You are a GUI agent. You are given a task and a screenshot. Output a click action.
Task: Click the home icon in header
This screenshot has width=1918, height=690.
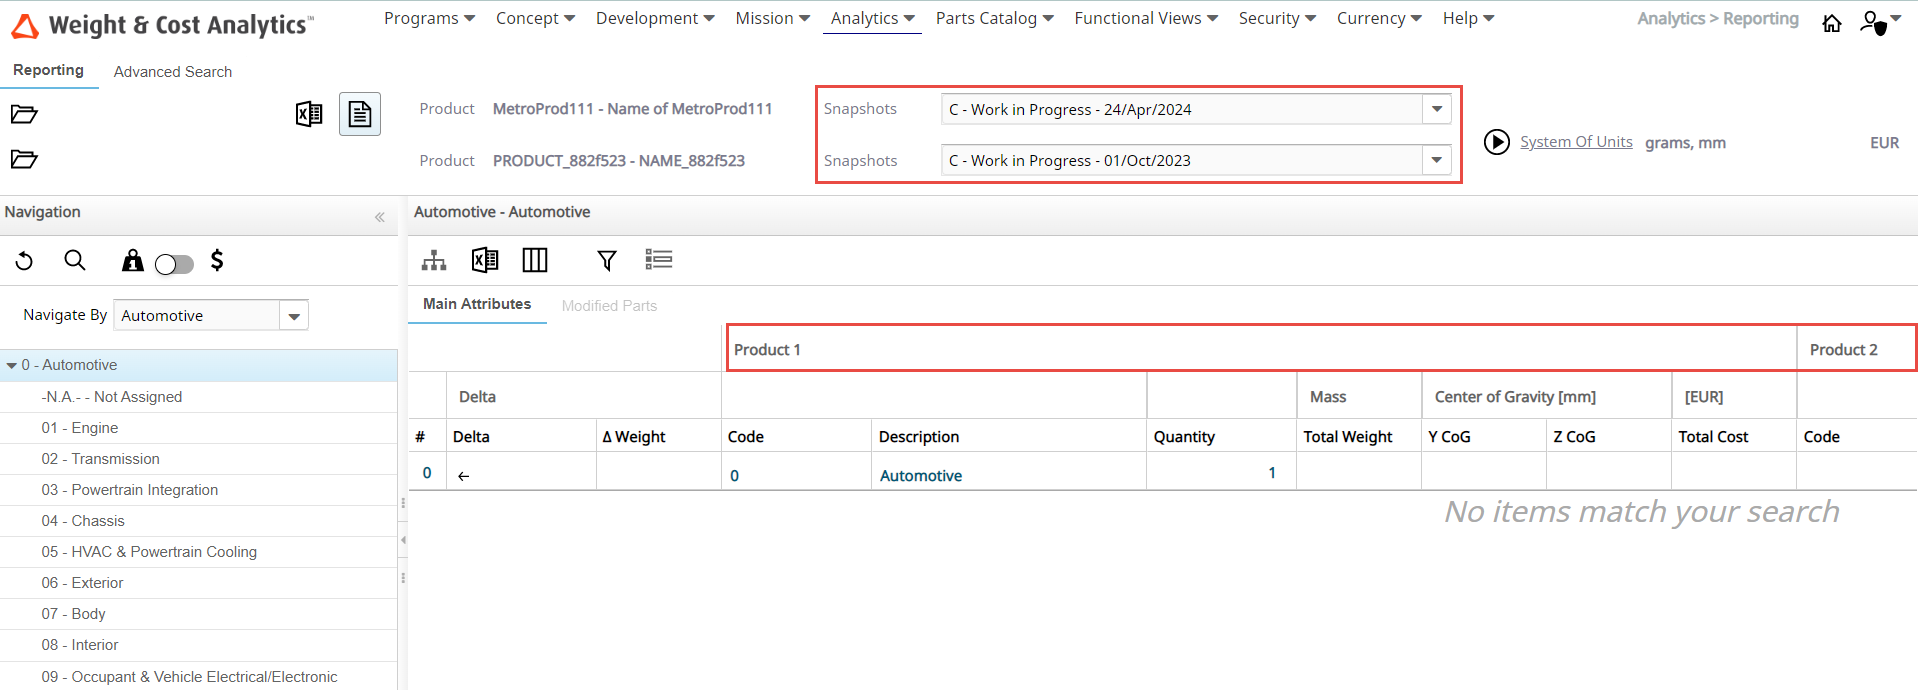click(1831, 23)
